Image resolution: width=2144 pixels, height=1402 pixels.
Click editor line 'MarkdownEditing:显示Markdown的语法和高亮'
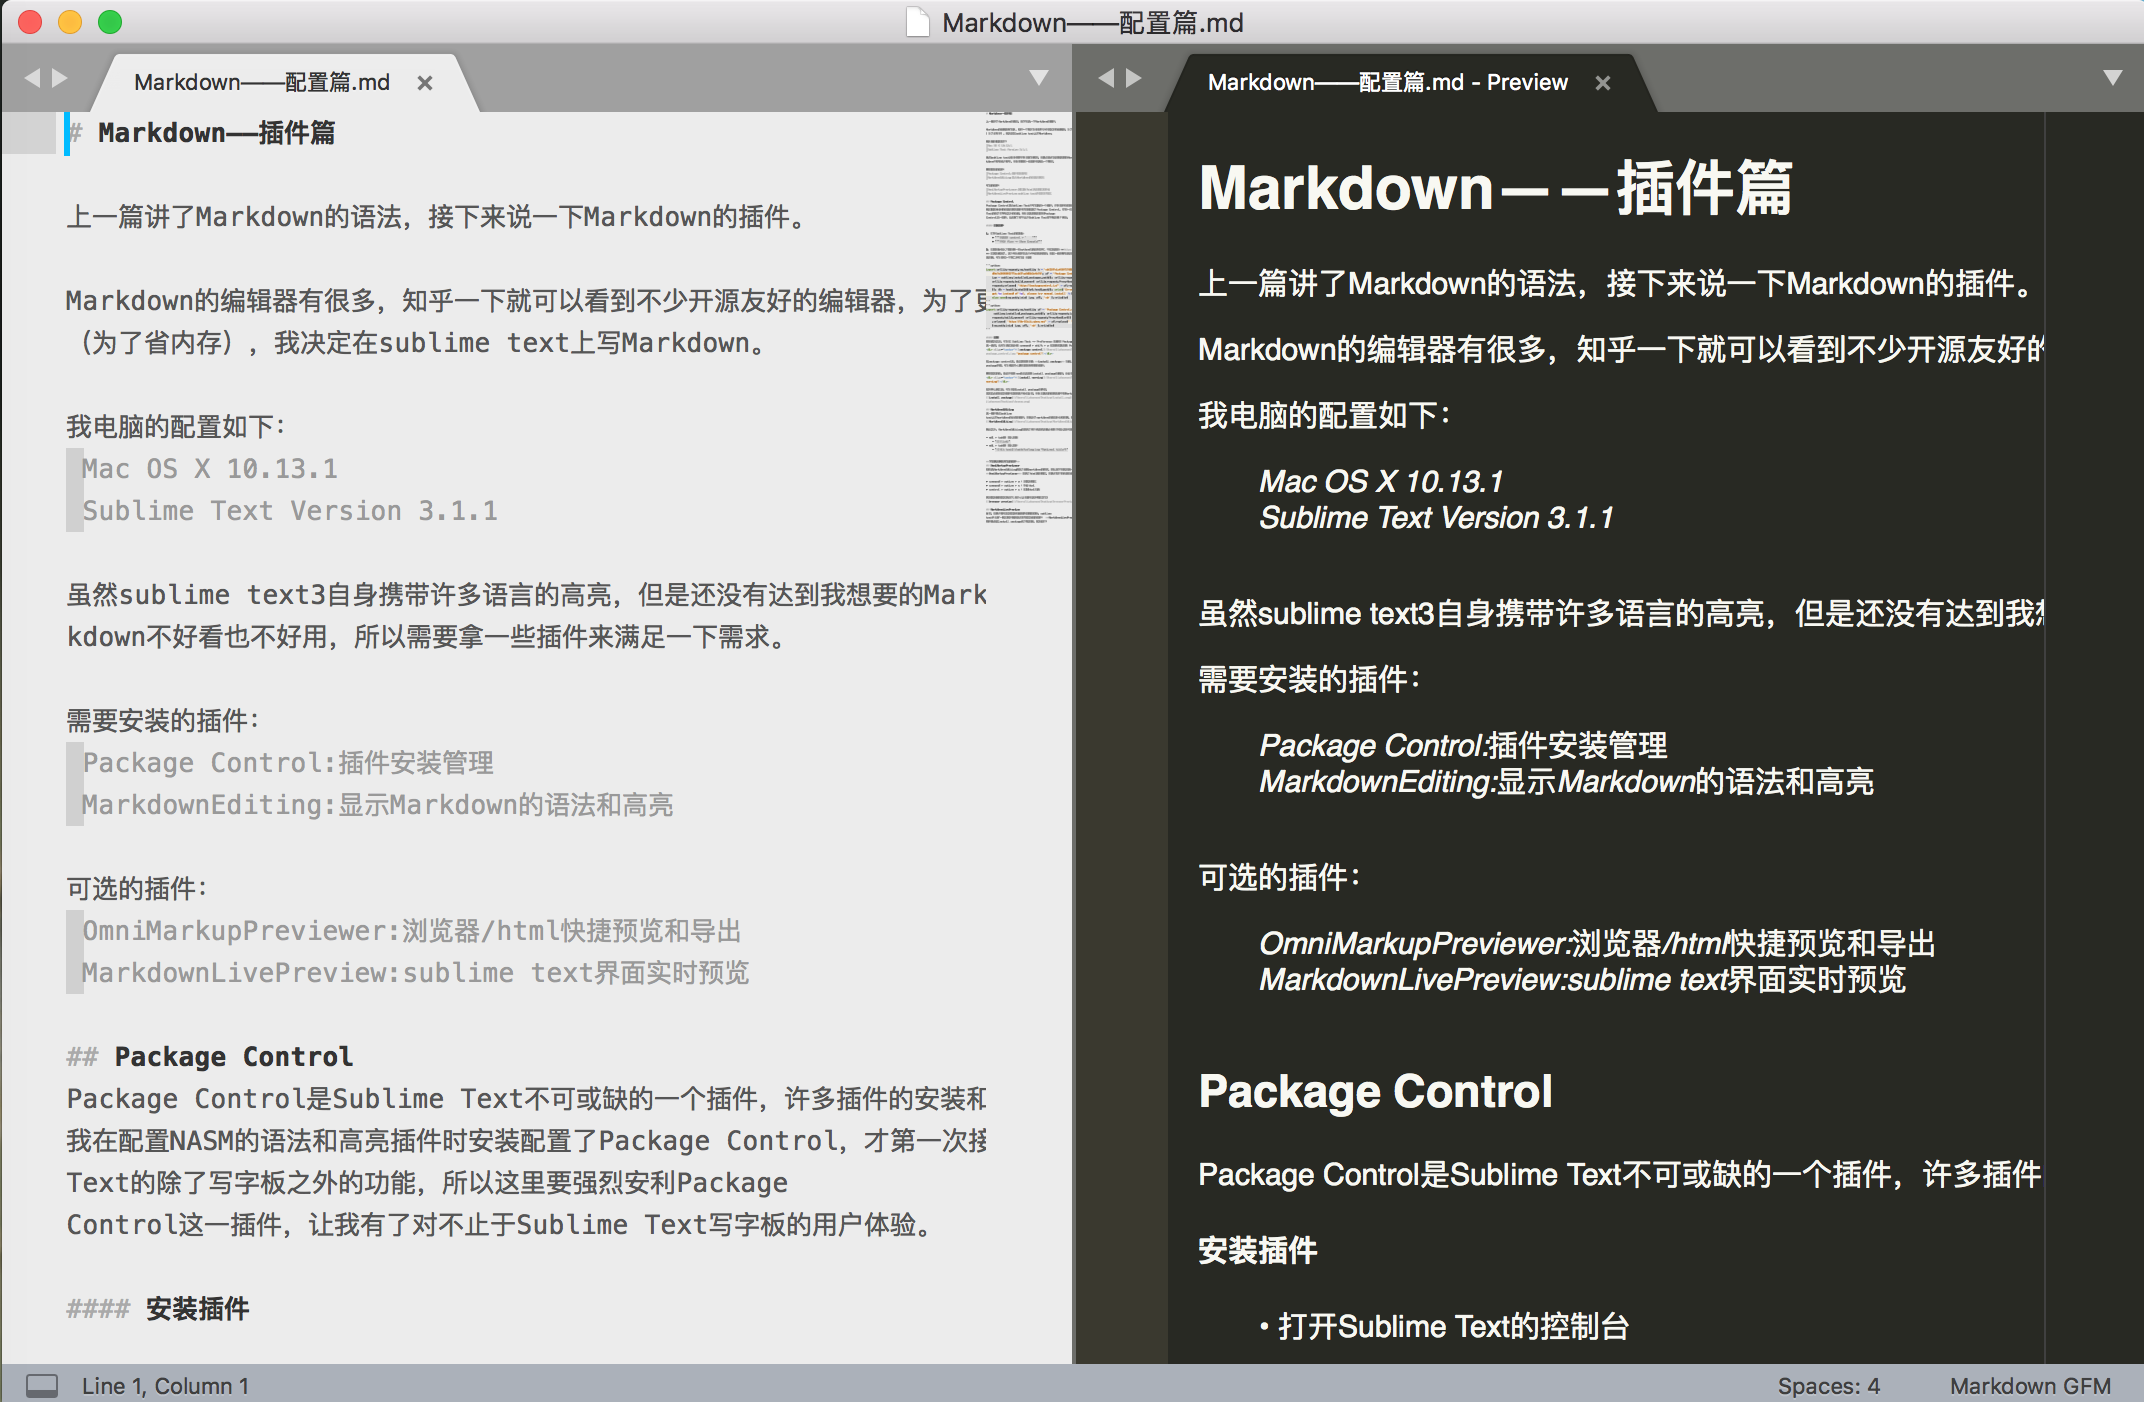tap(377, 804)
